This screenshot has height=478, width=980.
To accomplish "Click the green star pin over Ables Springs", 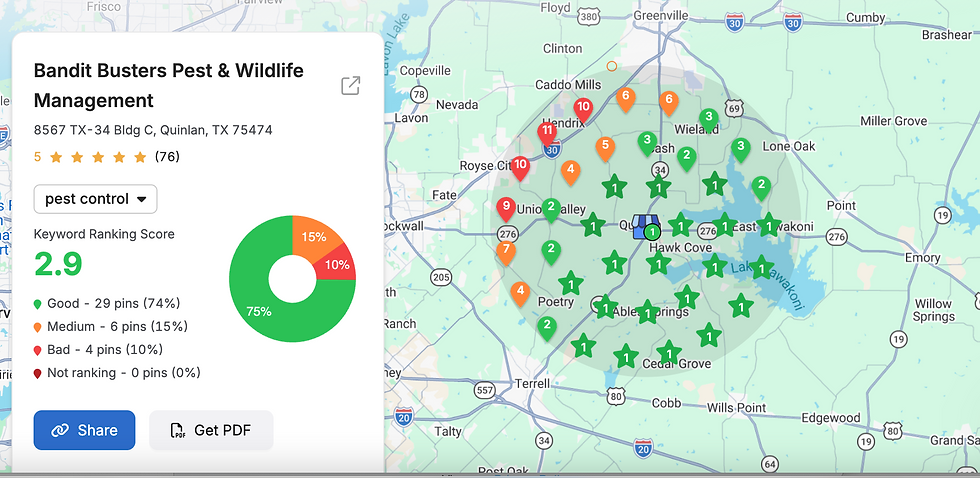I will [x=646, y=312].
